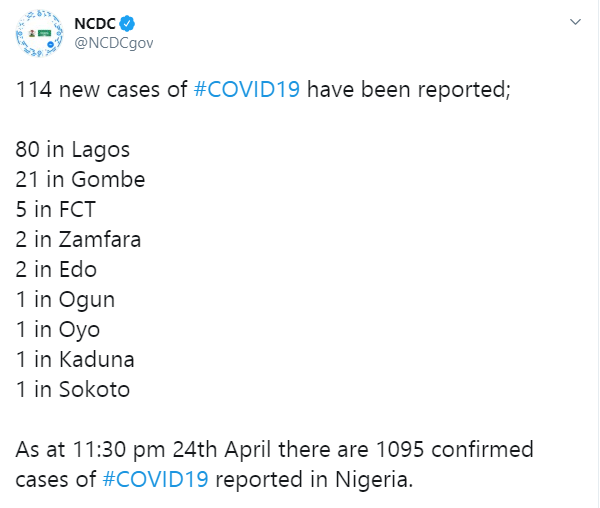This screenshot has width=600, height=508.
Task: Click the 'reported in Nigeria.' text
Action: click(x=314, y=480)
